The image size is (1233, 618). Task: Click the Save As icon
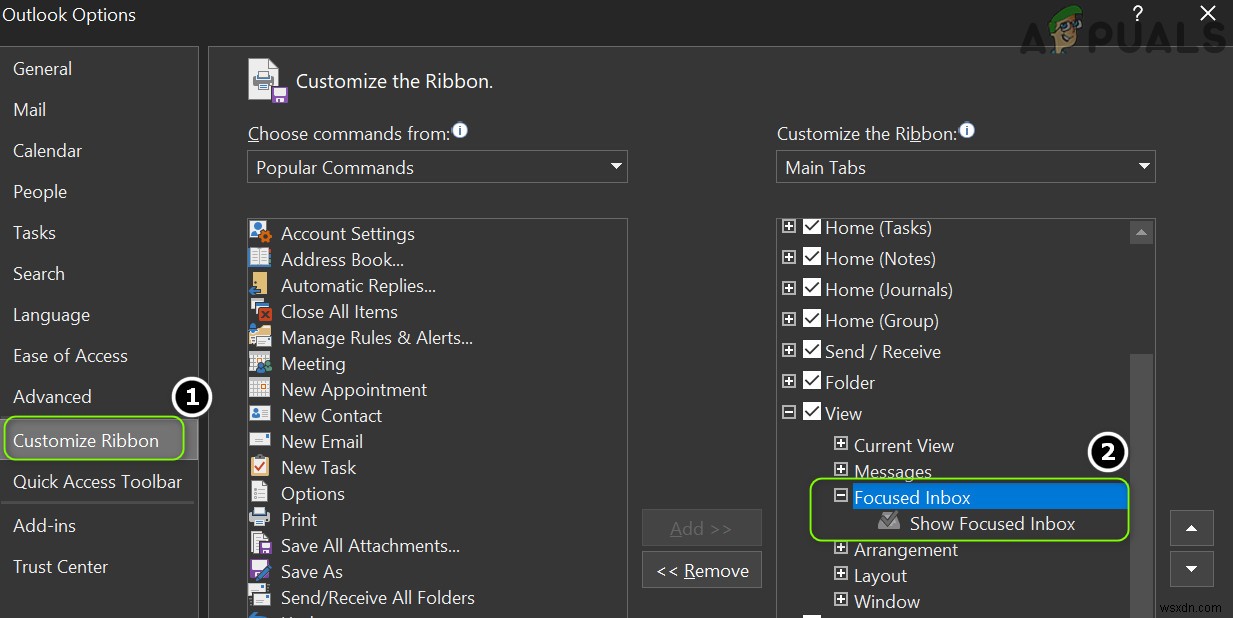pyautogui.click(x=261, y=571)
